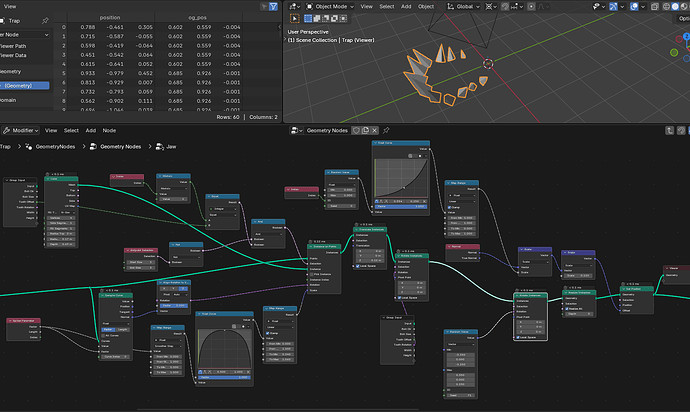This screenshot has width=690, height=412.
Task: Click the position column header
Action: (110, 18)
